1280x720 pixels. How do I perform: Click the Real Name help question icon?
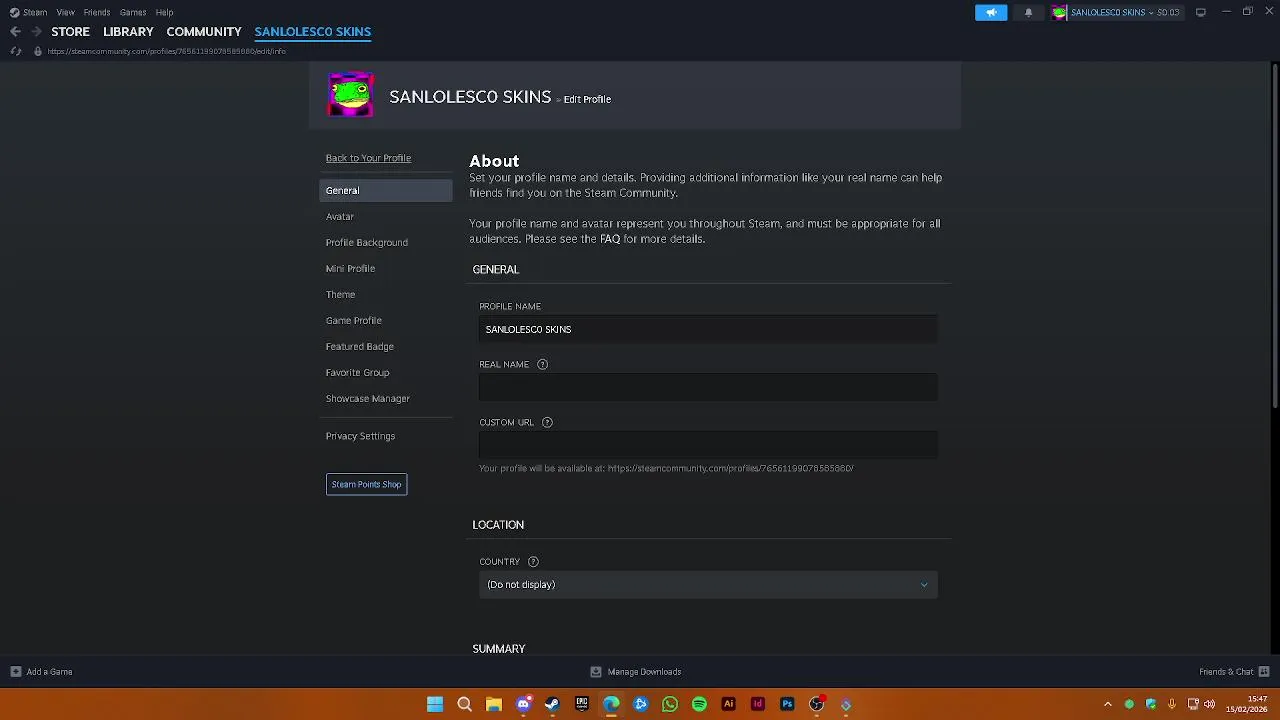tap(542, 364)
